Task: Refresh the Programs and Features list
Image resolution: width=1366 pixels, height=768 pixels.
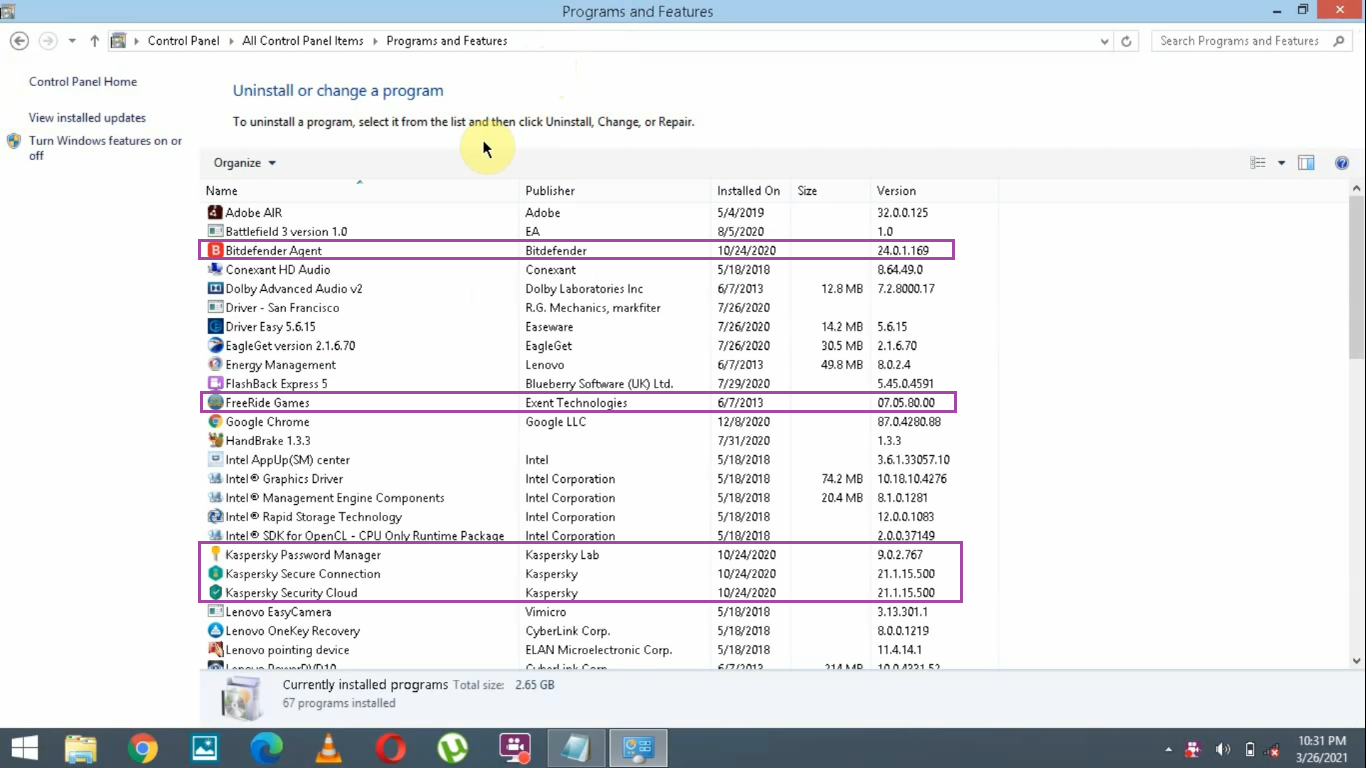Action: 1127,41
